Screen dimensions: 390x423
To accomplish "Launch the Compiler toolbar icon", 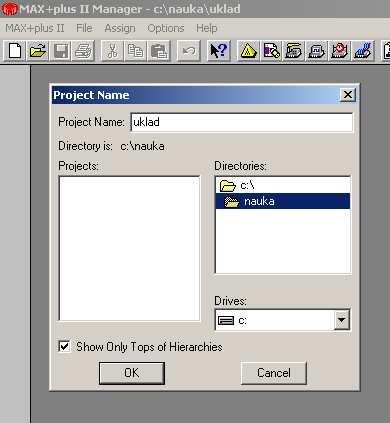I will (x=294, y=51).
